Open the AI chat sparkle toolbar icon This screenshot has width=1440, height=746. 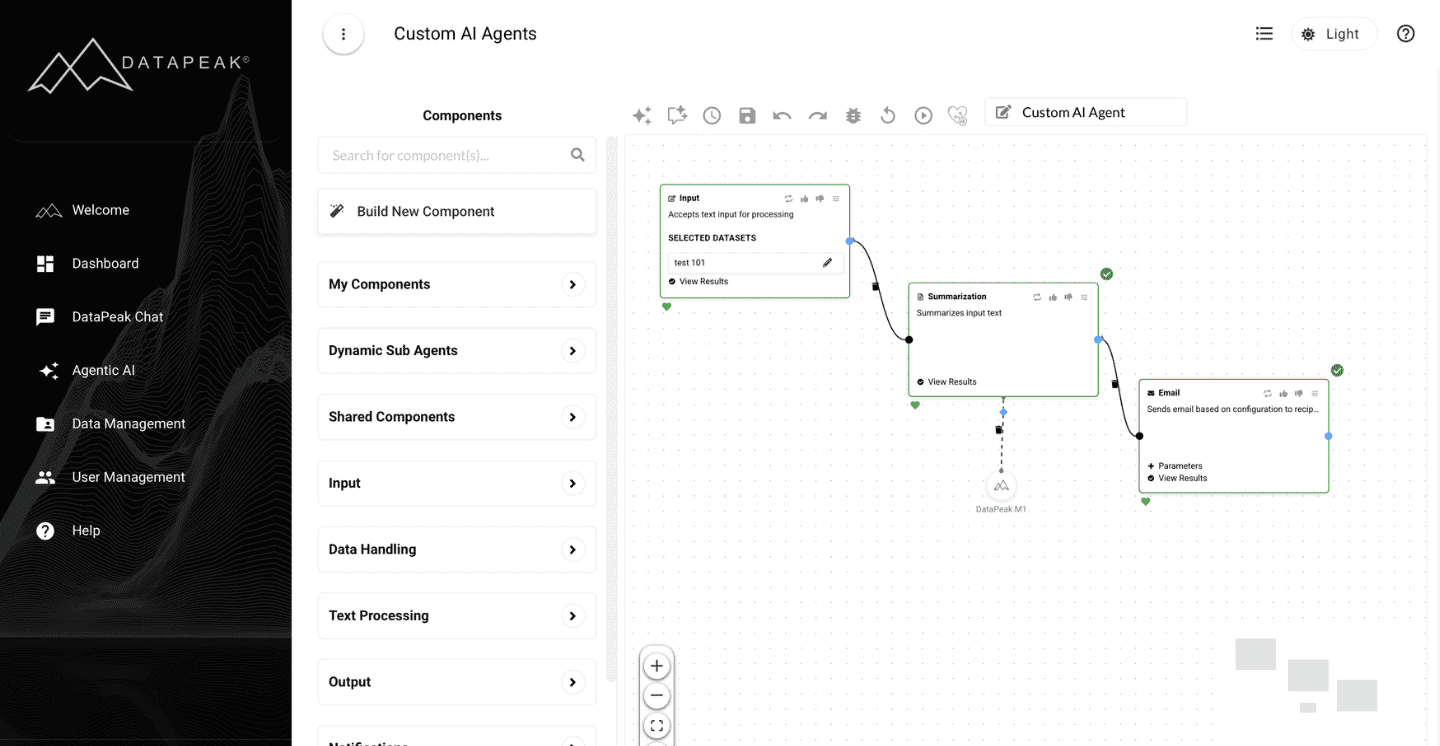point(677,116)
